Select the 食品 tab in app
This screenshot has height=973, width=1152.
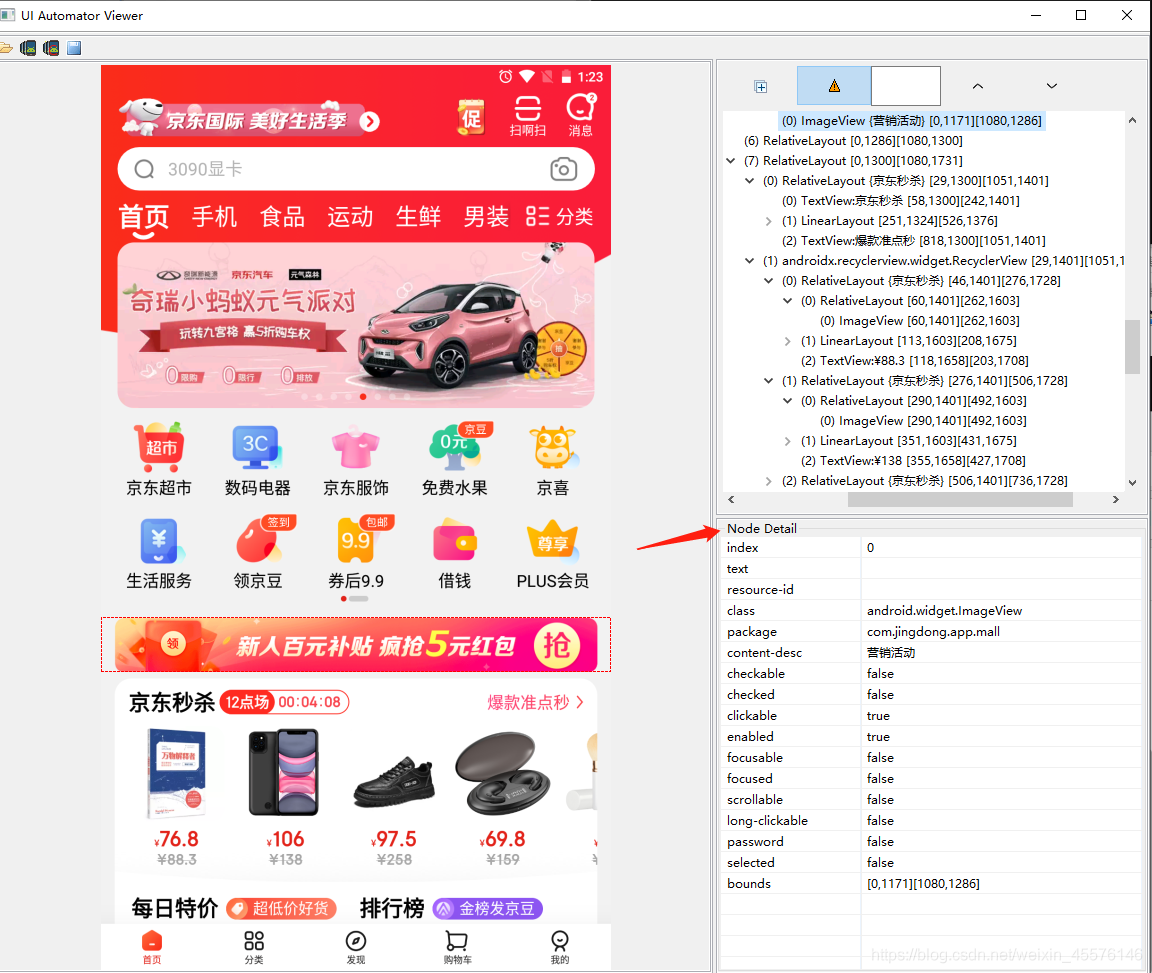tap(282, 217)
